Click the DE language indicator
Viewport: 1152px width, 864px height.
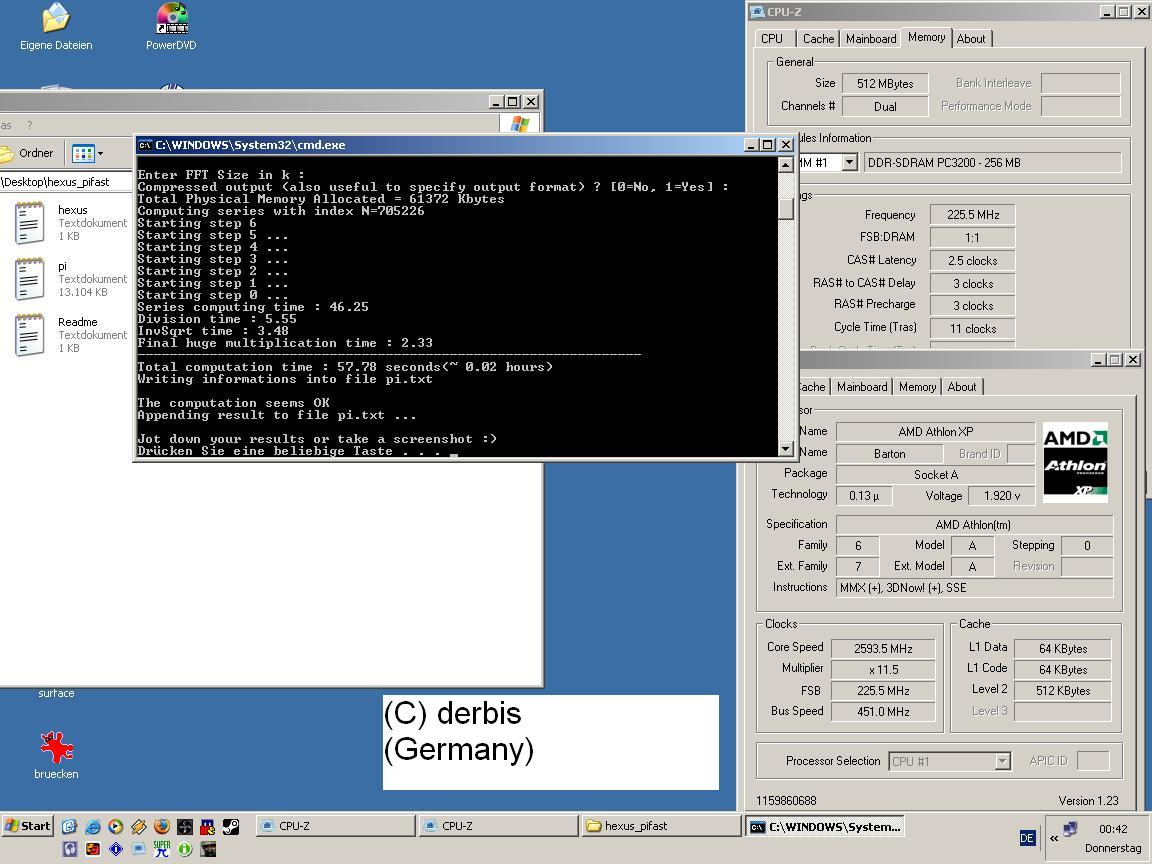[x=1027, y=838]
